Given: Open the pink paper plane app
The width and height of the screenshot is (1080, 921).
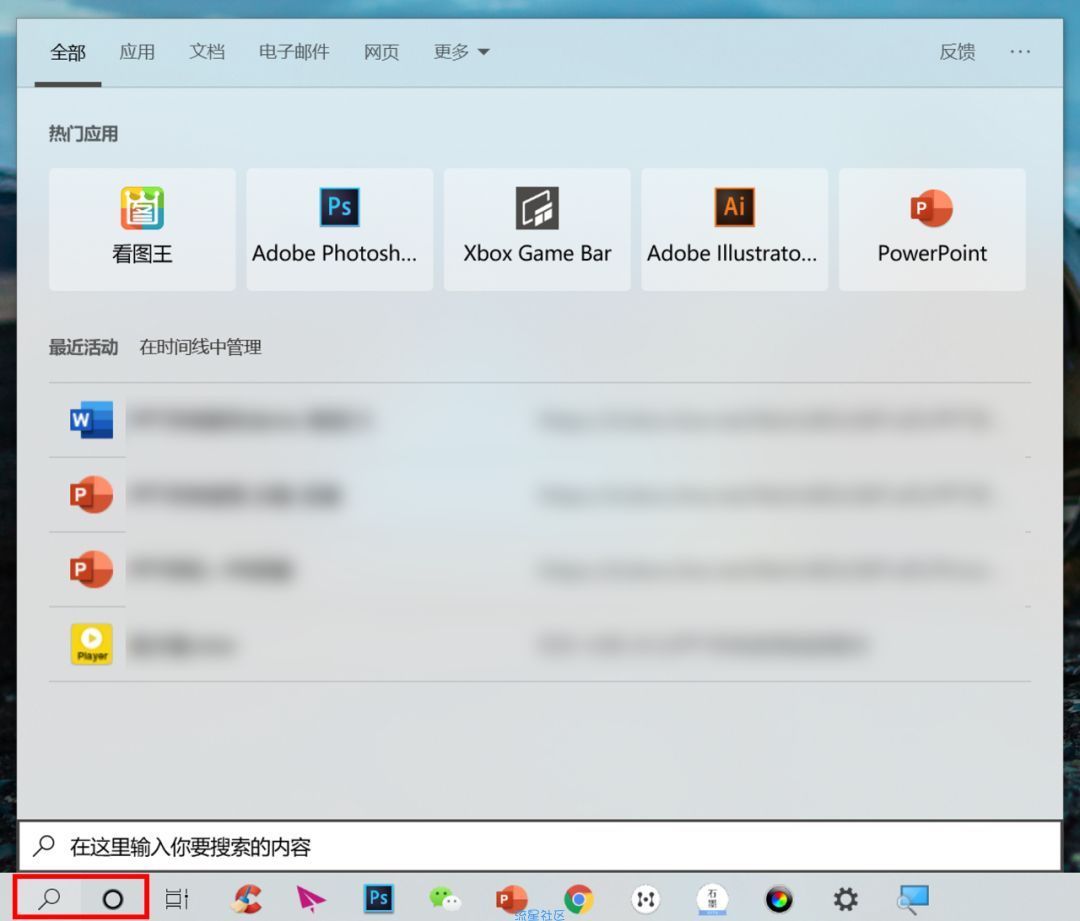Looking at the screenshot, I should coord(311,900).
